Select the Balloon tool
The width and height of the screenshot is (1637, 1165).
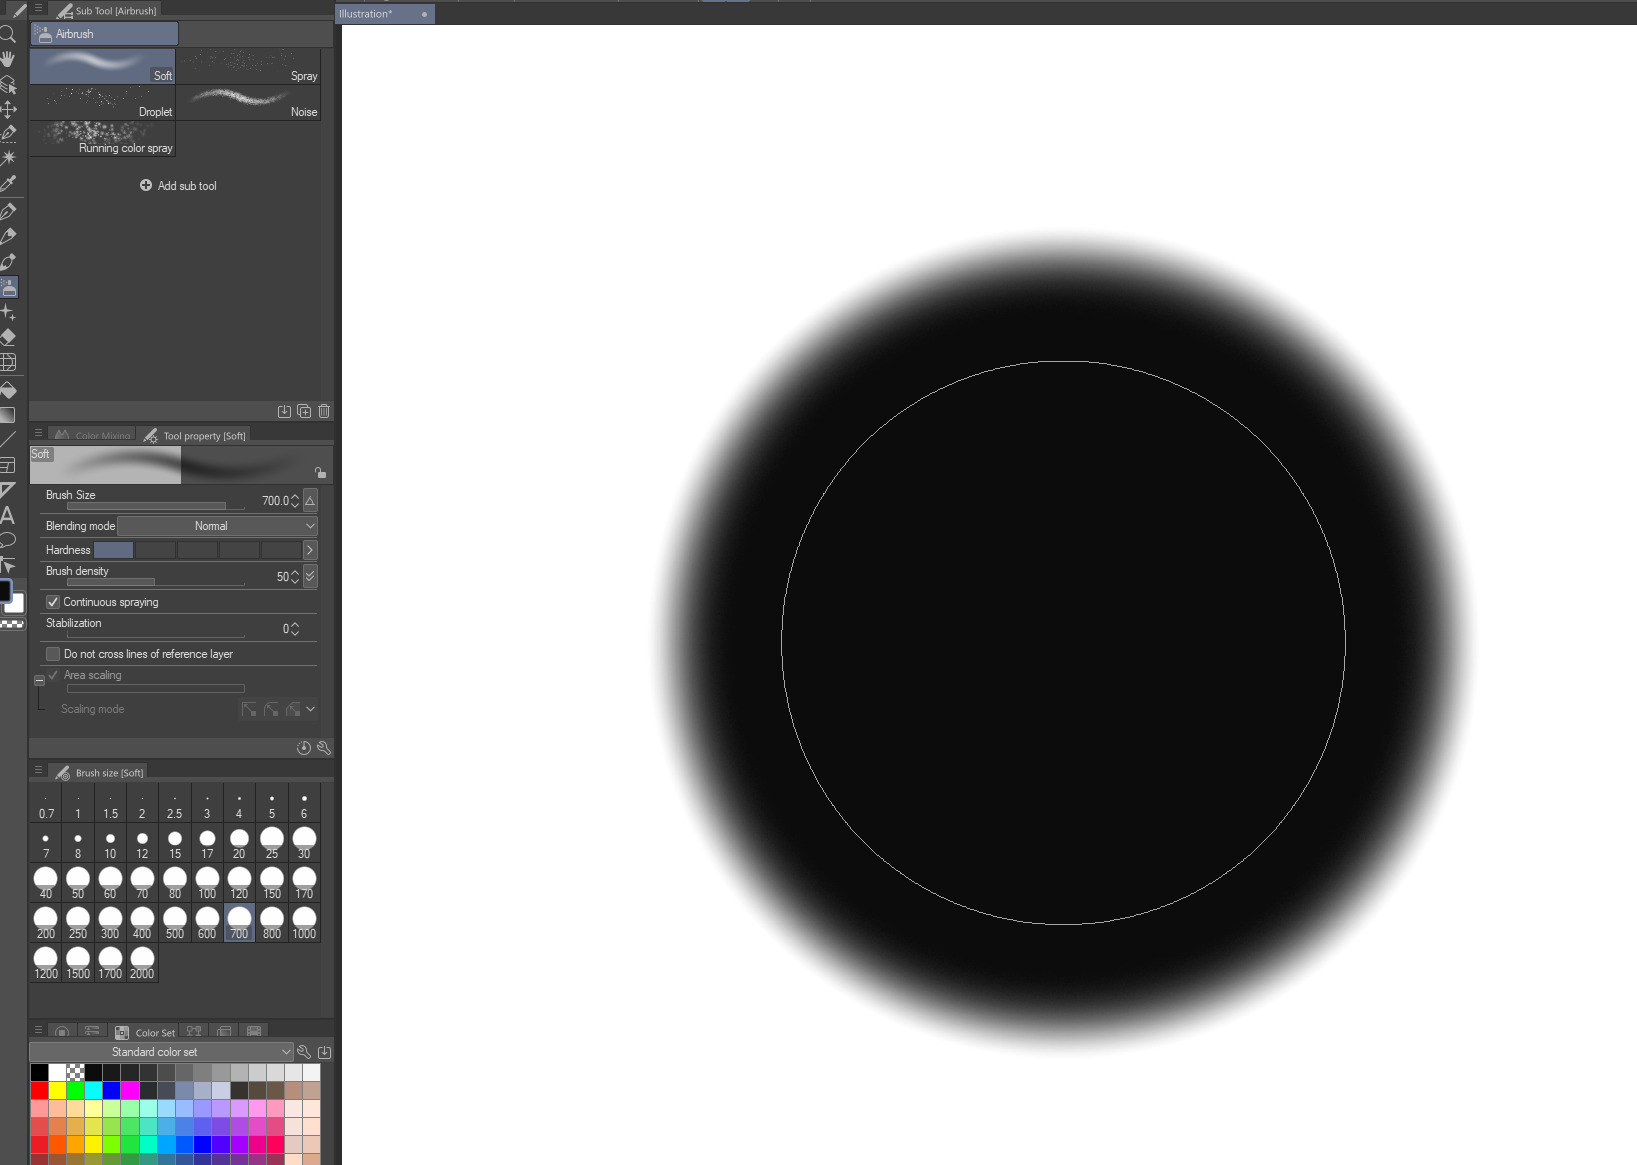pyautogui.click(x=8, y=540)
